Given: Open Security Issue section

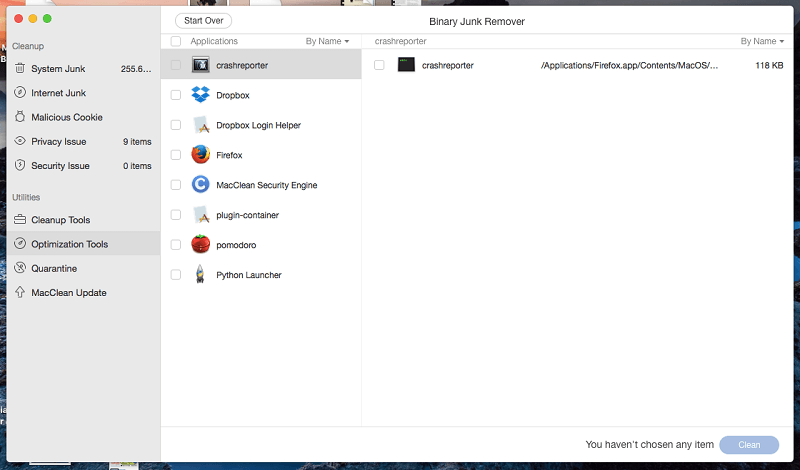Looking at the screenshot, I should (83, 165).
